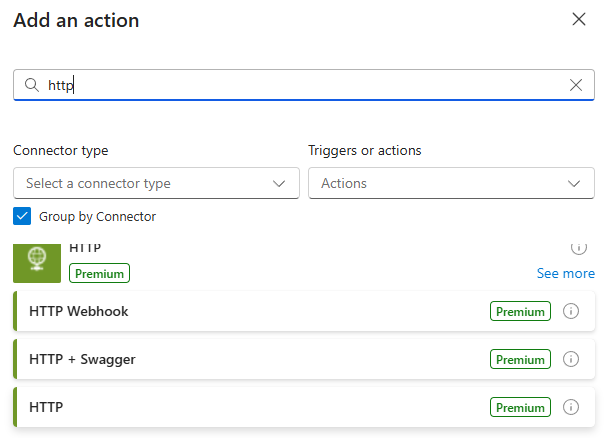606x438 pixels.
Task: Select the HTTP Webhook action
Action: tap(79, 311)
